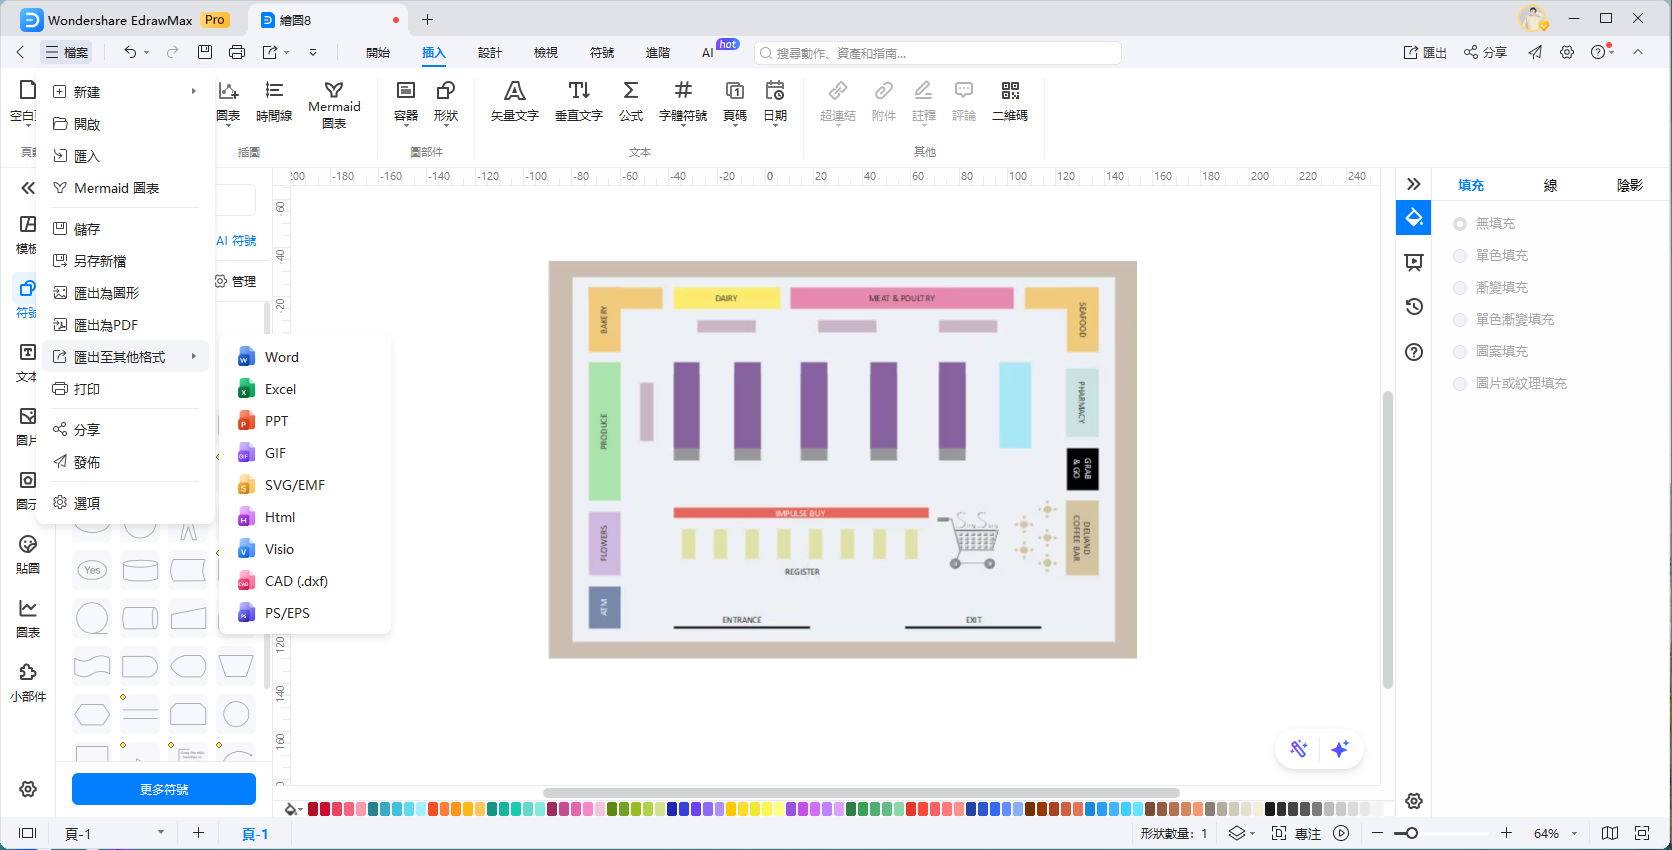
Task: Click the 匯出 button at top right
Action: (1425, 53)
